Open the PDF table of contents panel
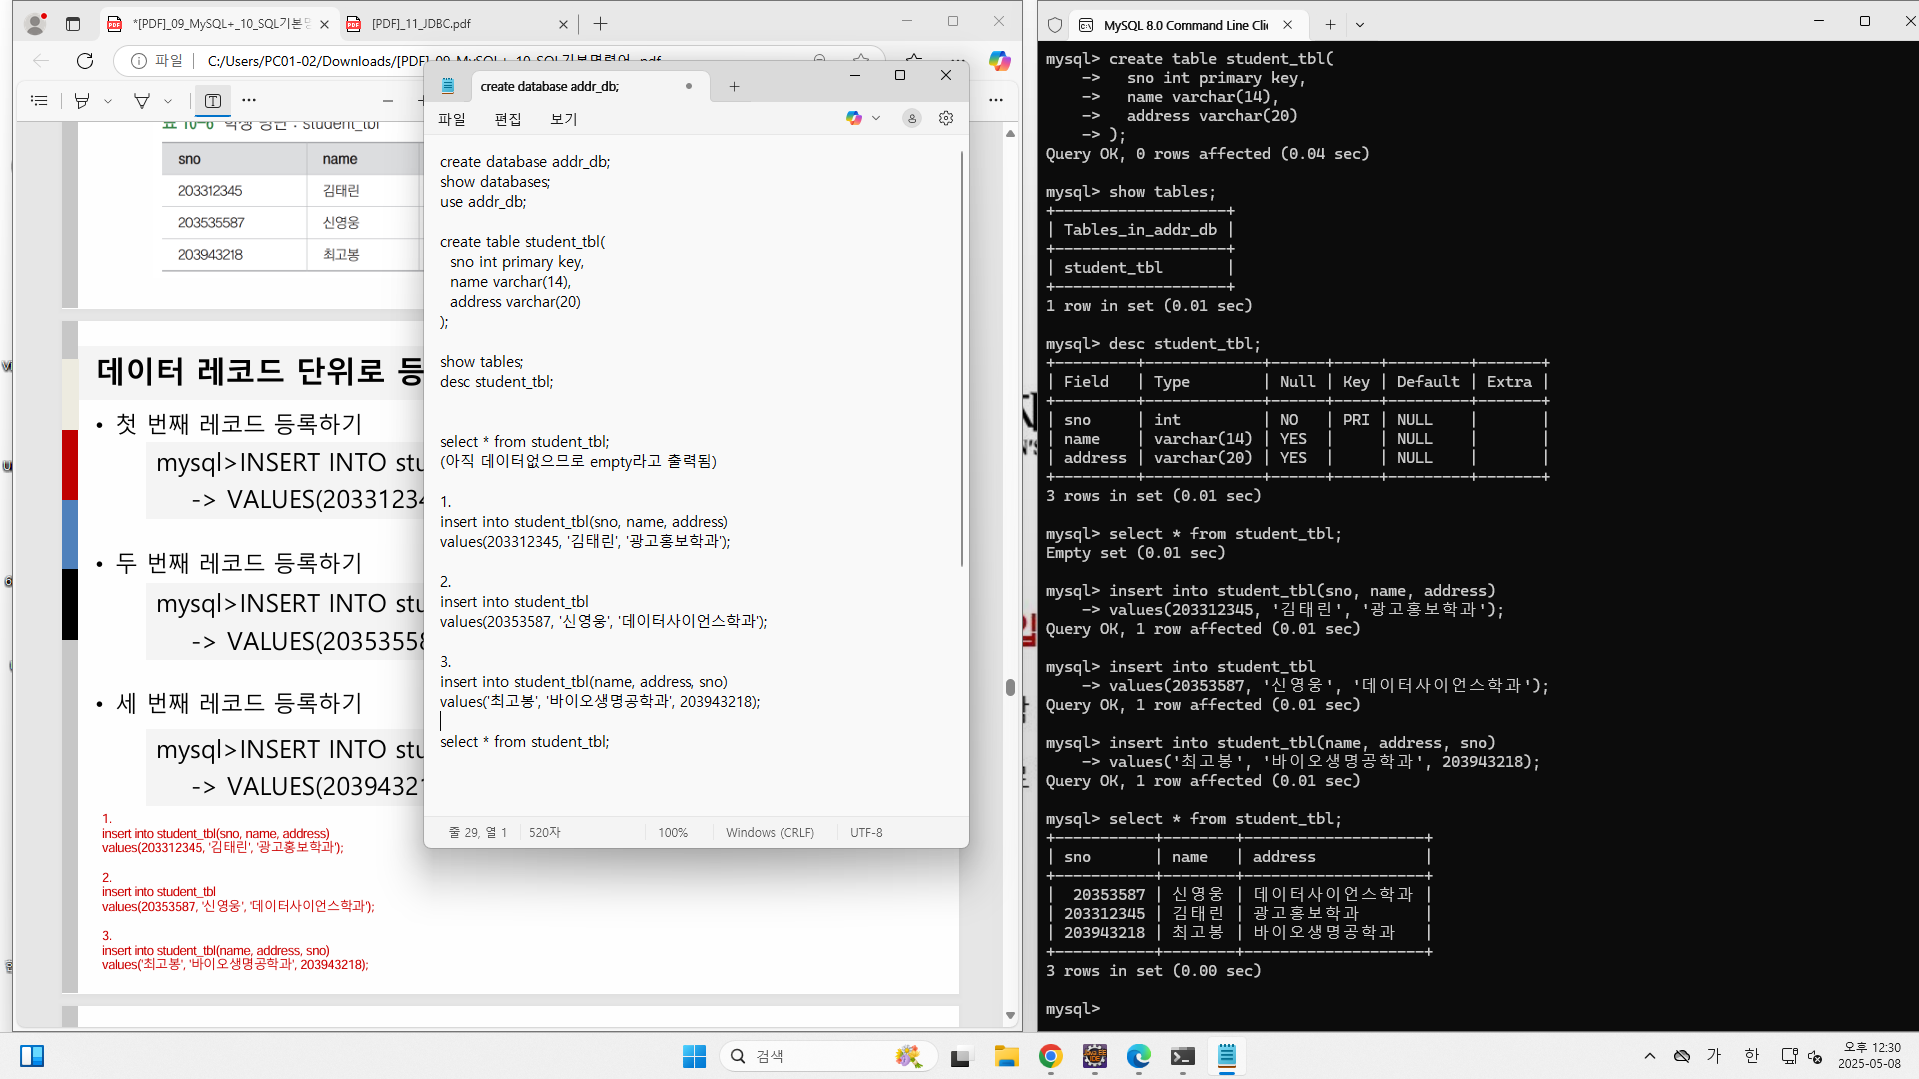The height and width of the screenshot is (1079, 1919). 39,100
